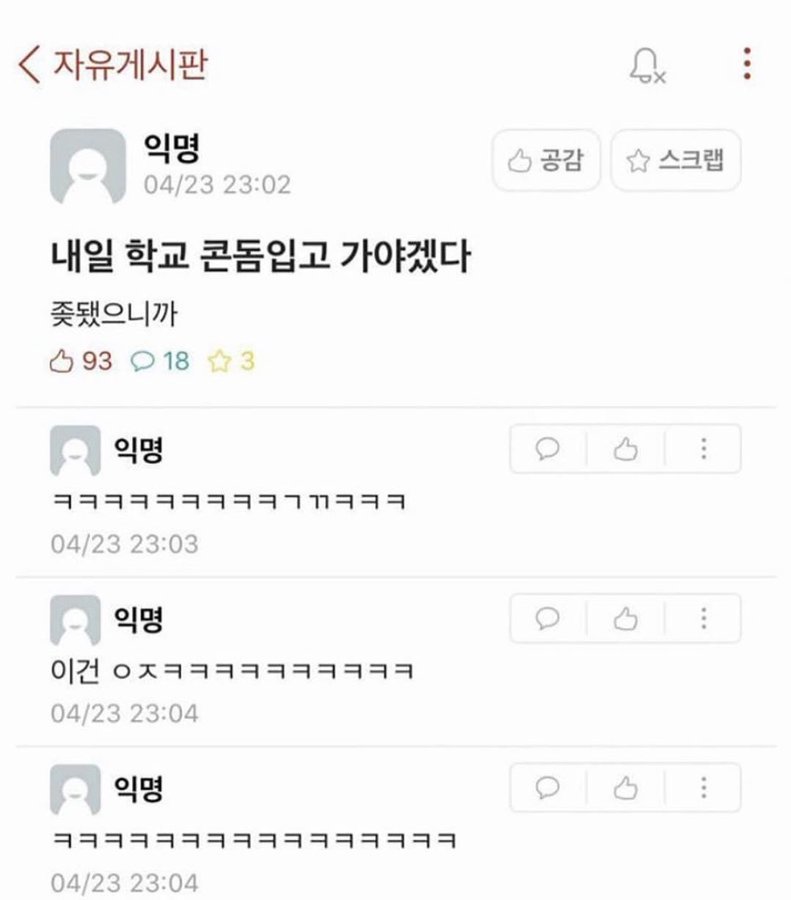This screenshot has height=900, width=791.
Task: Tap the 공감 like button on post
Action: 546,160
